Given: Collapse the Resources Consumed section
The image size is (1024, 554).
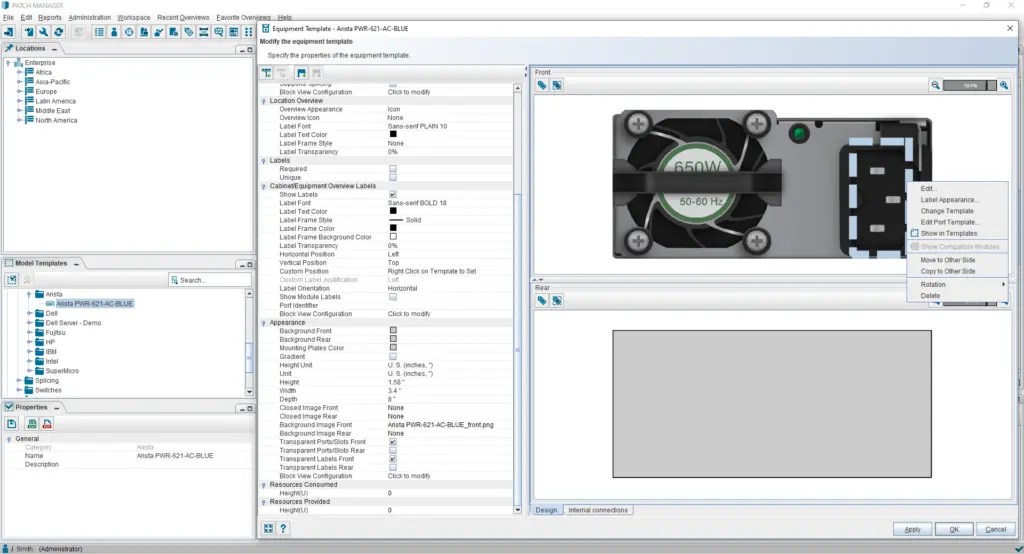Looking at the screenshot, I should (x=264, y=485).
